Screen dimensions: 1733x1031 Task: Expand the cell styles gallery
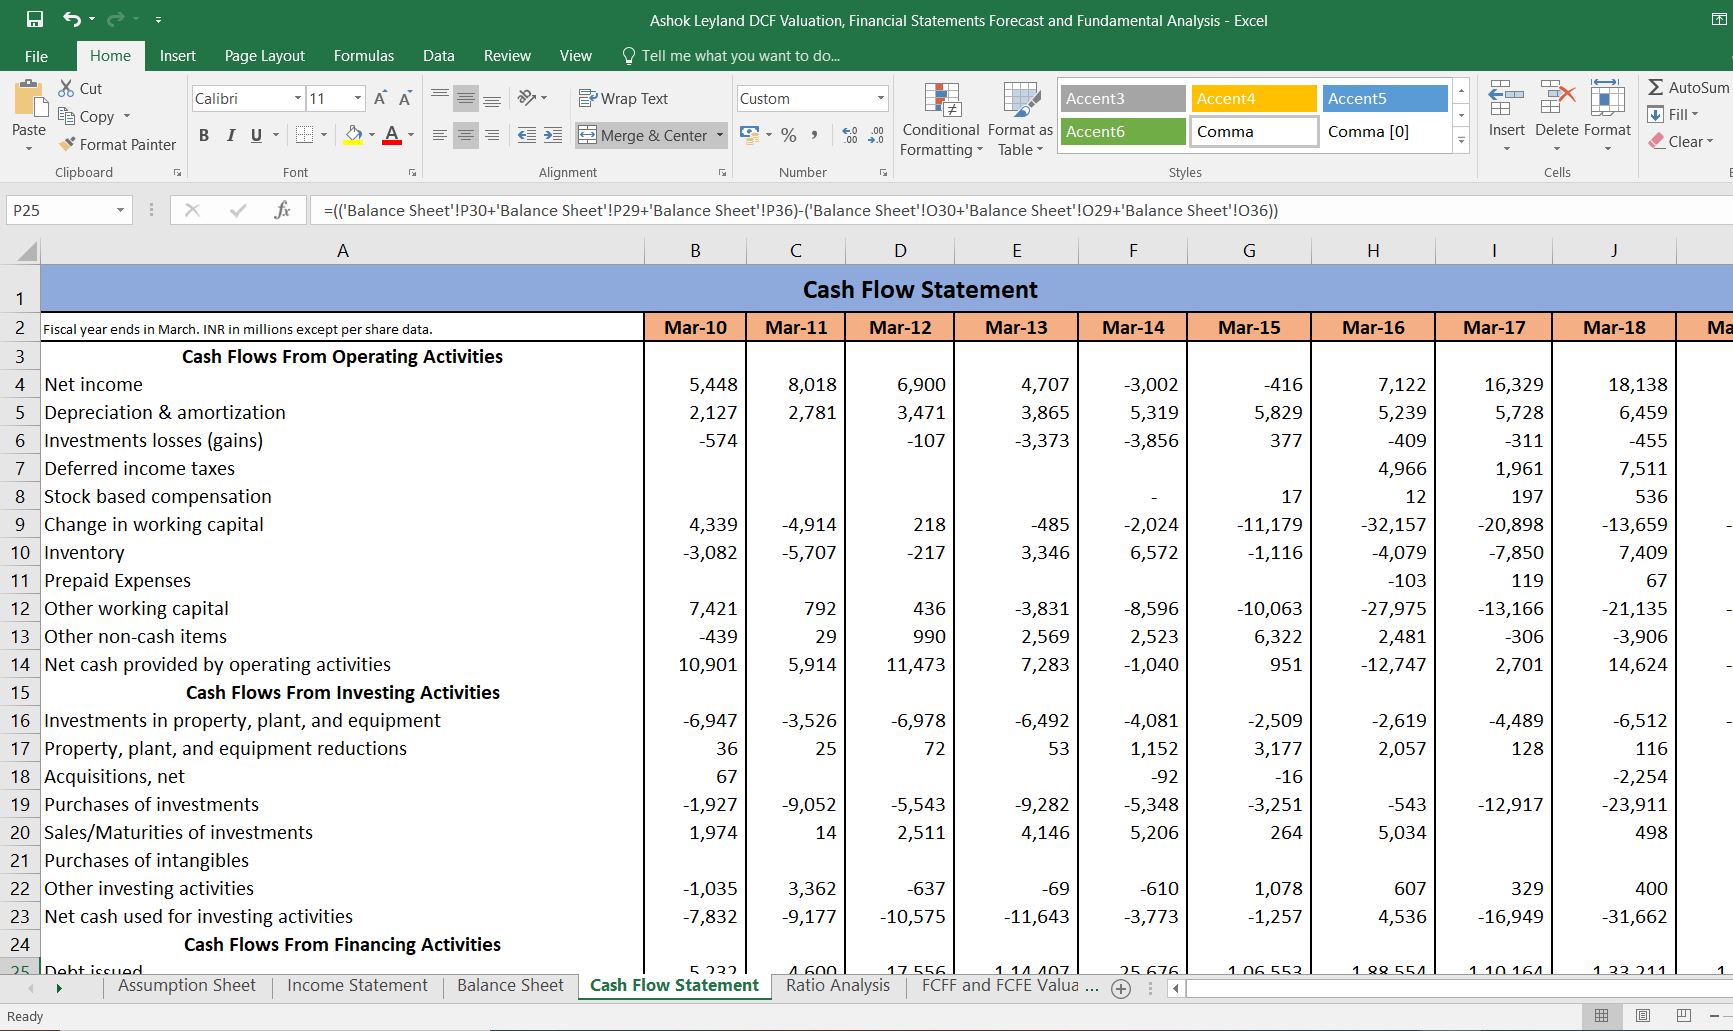(1461, 141)
